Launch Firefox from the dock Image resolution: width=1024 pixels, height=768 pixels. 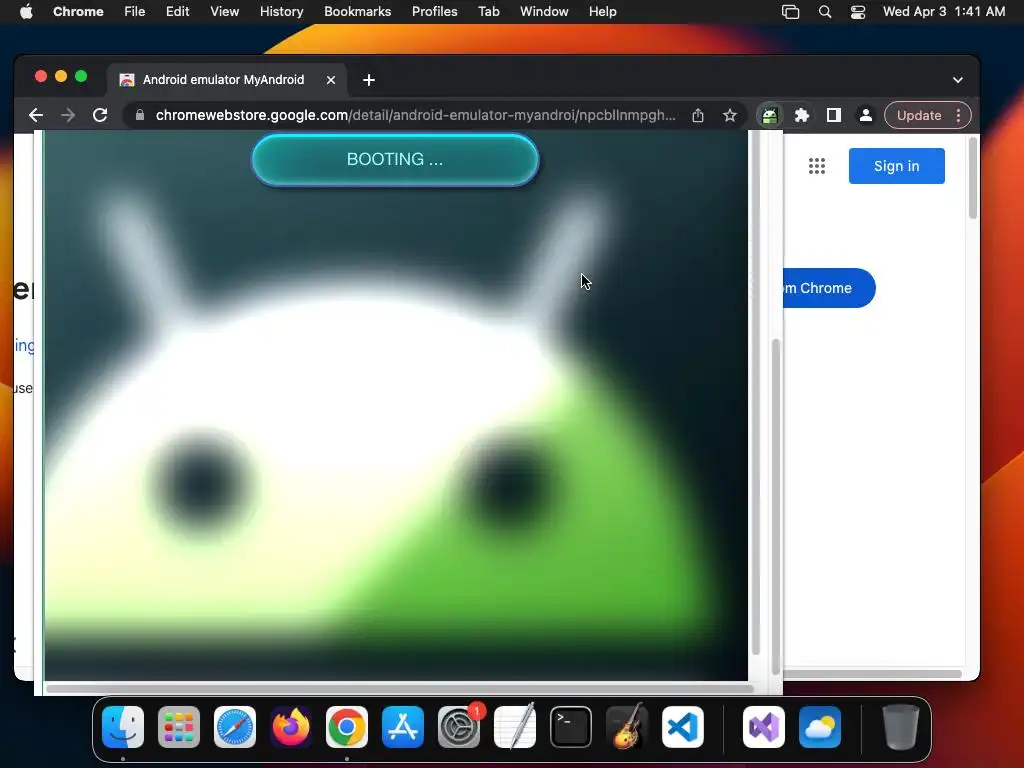(x=291, y=727)
